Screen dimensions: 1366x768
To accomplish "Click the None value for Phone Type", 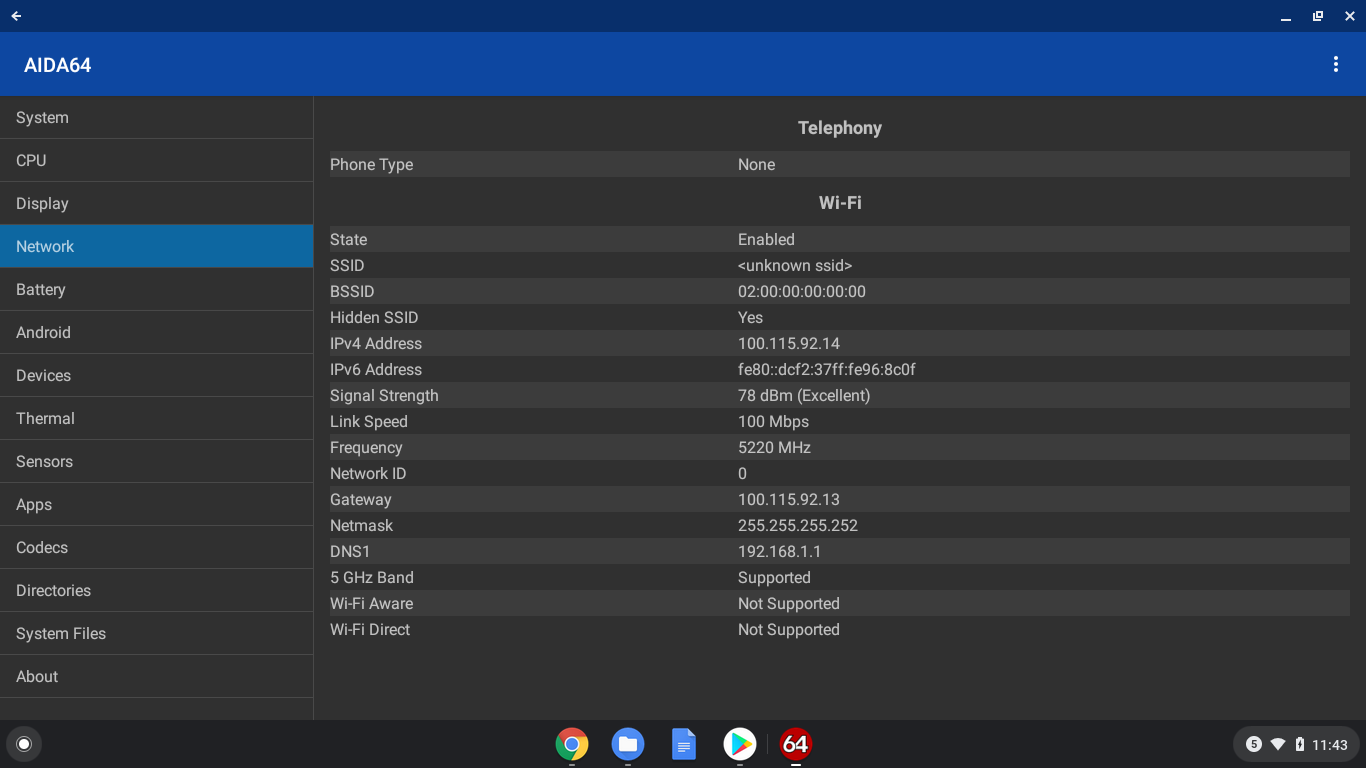I will (x=757, y=164).
